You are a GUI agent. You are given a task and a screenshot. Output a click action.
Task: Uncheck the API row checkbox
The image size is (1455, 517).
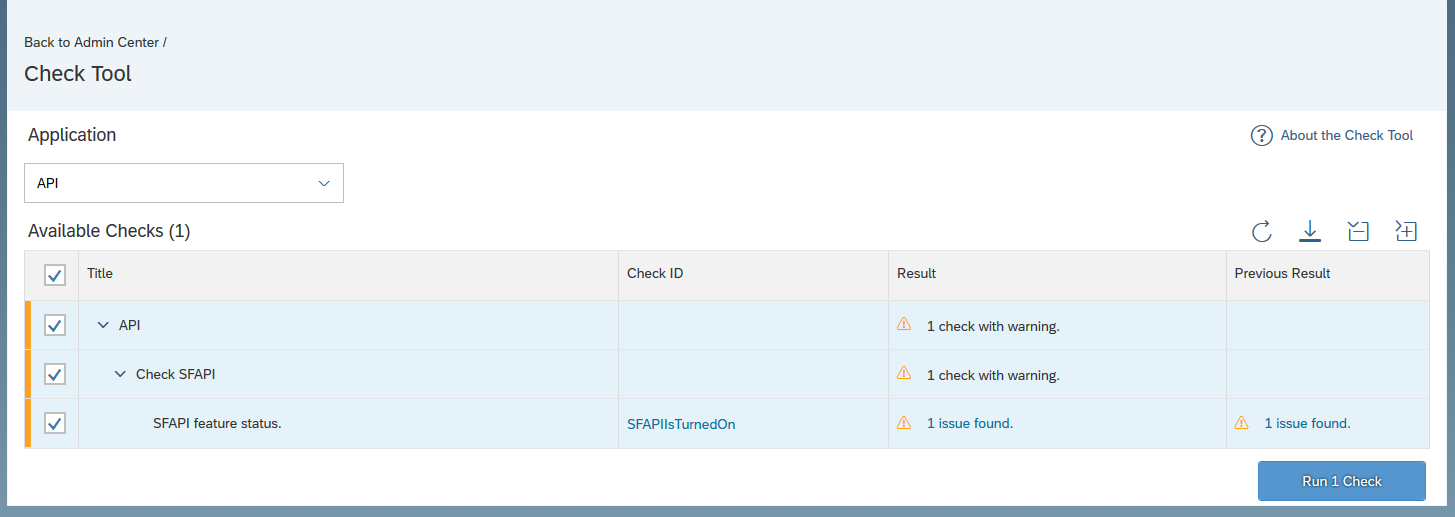(x=55, y=325)
